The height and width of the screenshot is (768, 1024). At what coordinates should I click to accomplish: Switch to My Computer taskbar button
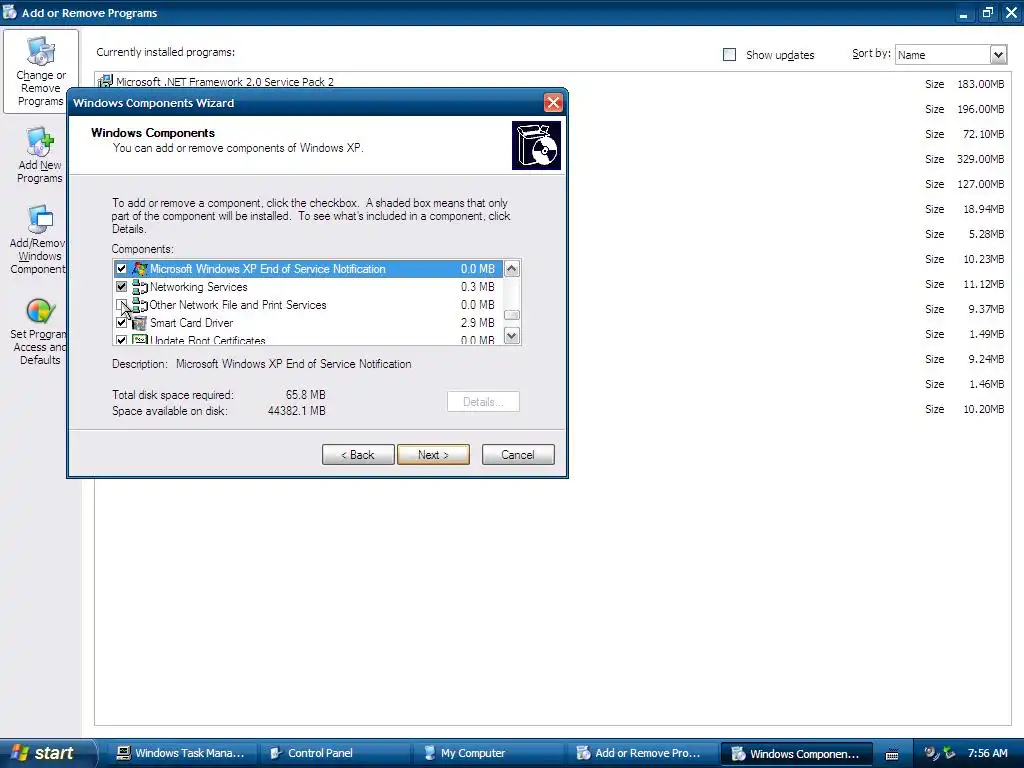point(487,753)
